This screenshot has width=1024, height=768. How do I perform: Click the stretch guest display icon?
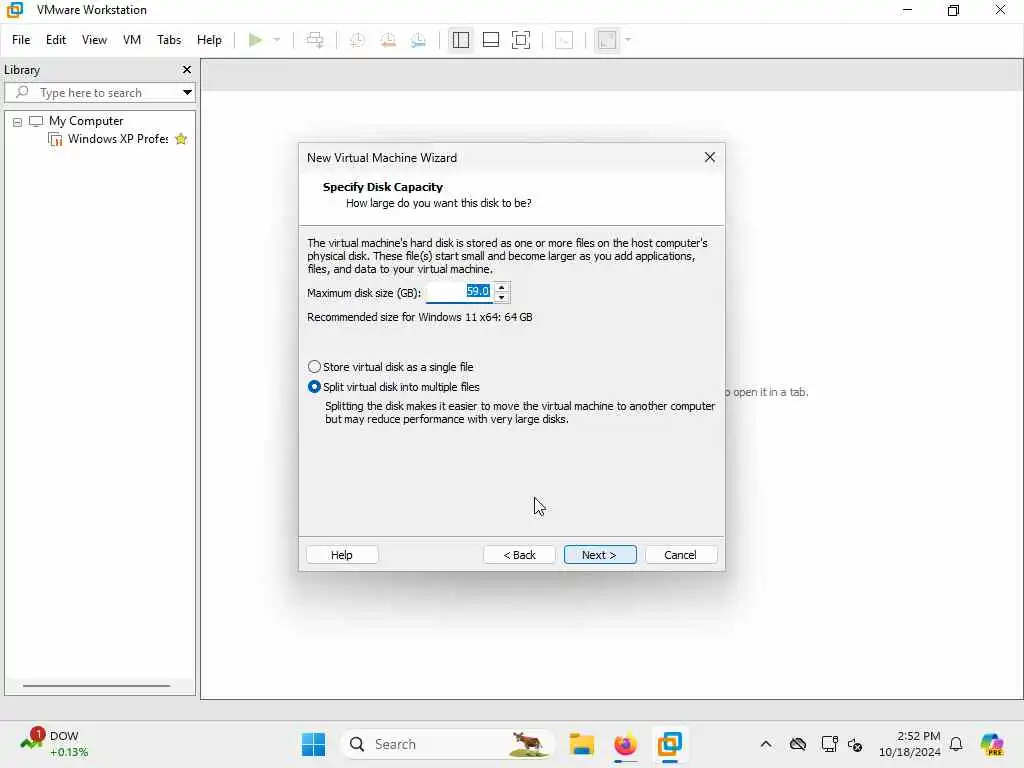click(x=607, y=40)
